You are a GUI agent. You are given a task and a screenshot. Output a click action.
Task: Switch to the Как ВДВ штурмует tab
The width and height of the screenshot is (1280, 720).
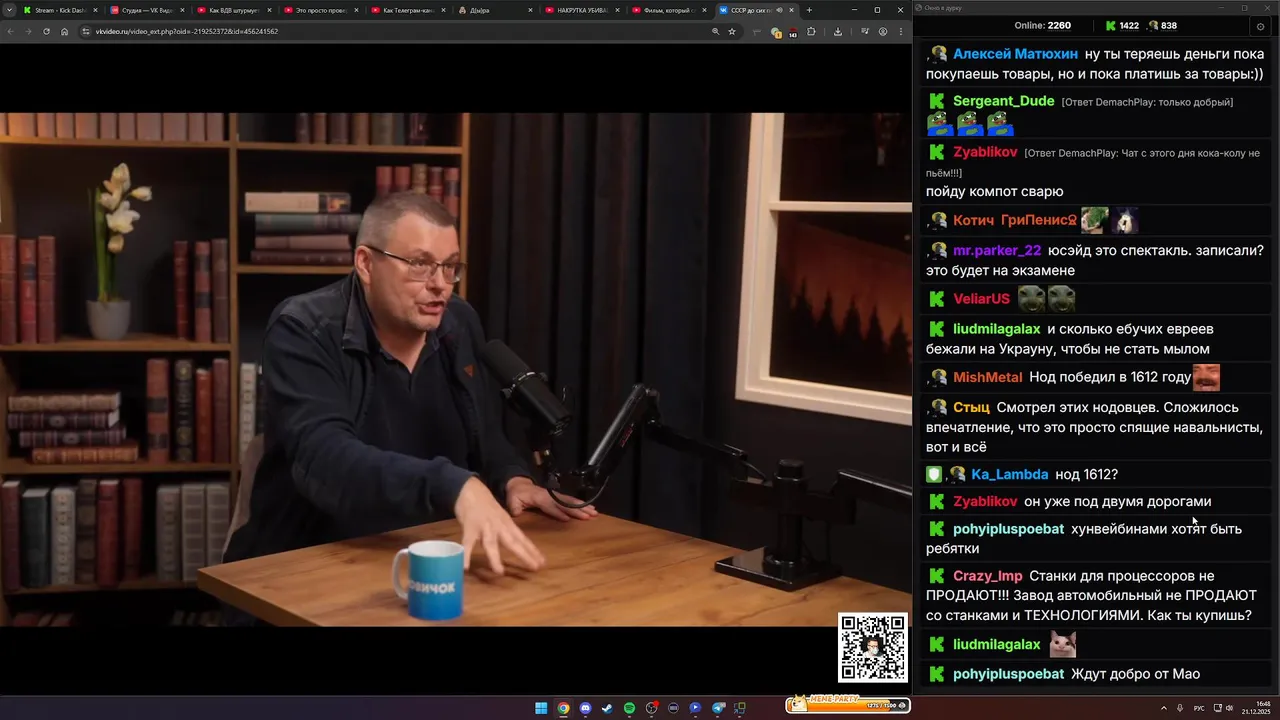[x=232, y=10]
